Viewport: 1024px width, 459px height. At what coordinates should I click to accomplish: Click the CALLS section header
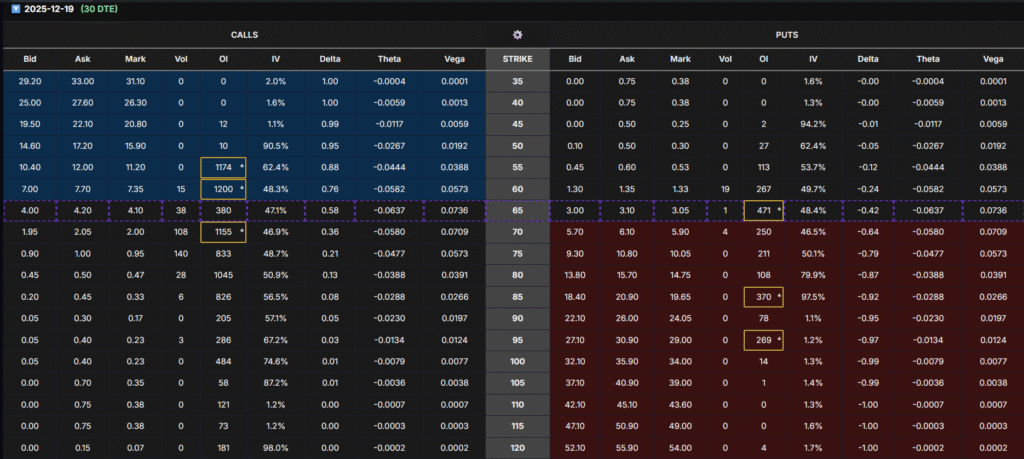243,34
